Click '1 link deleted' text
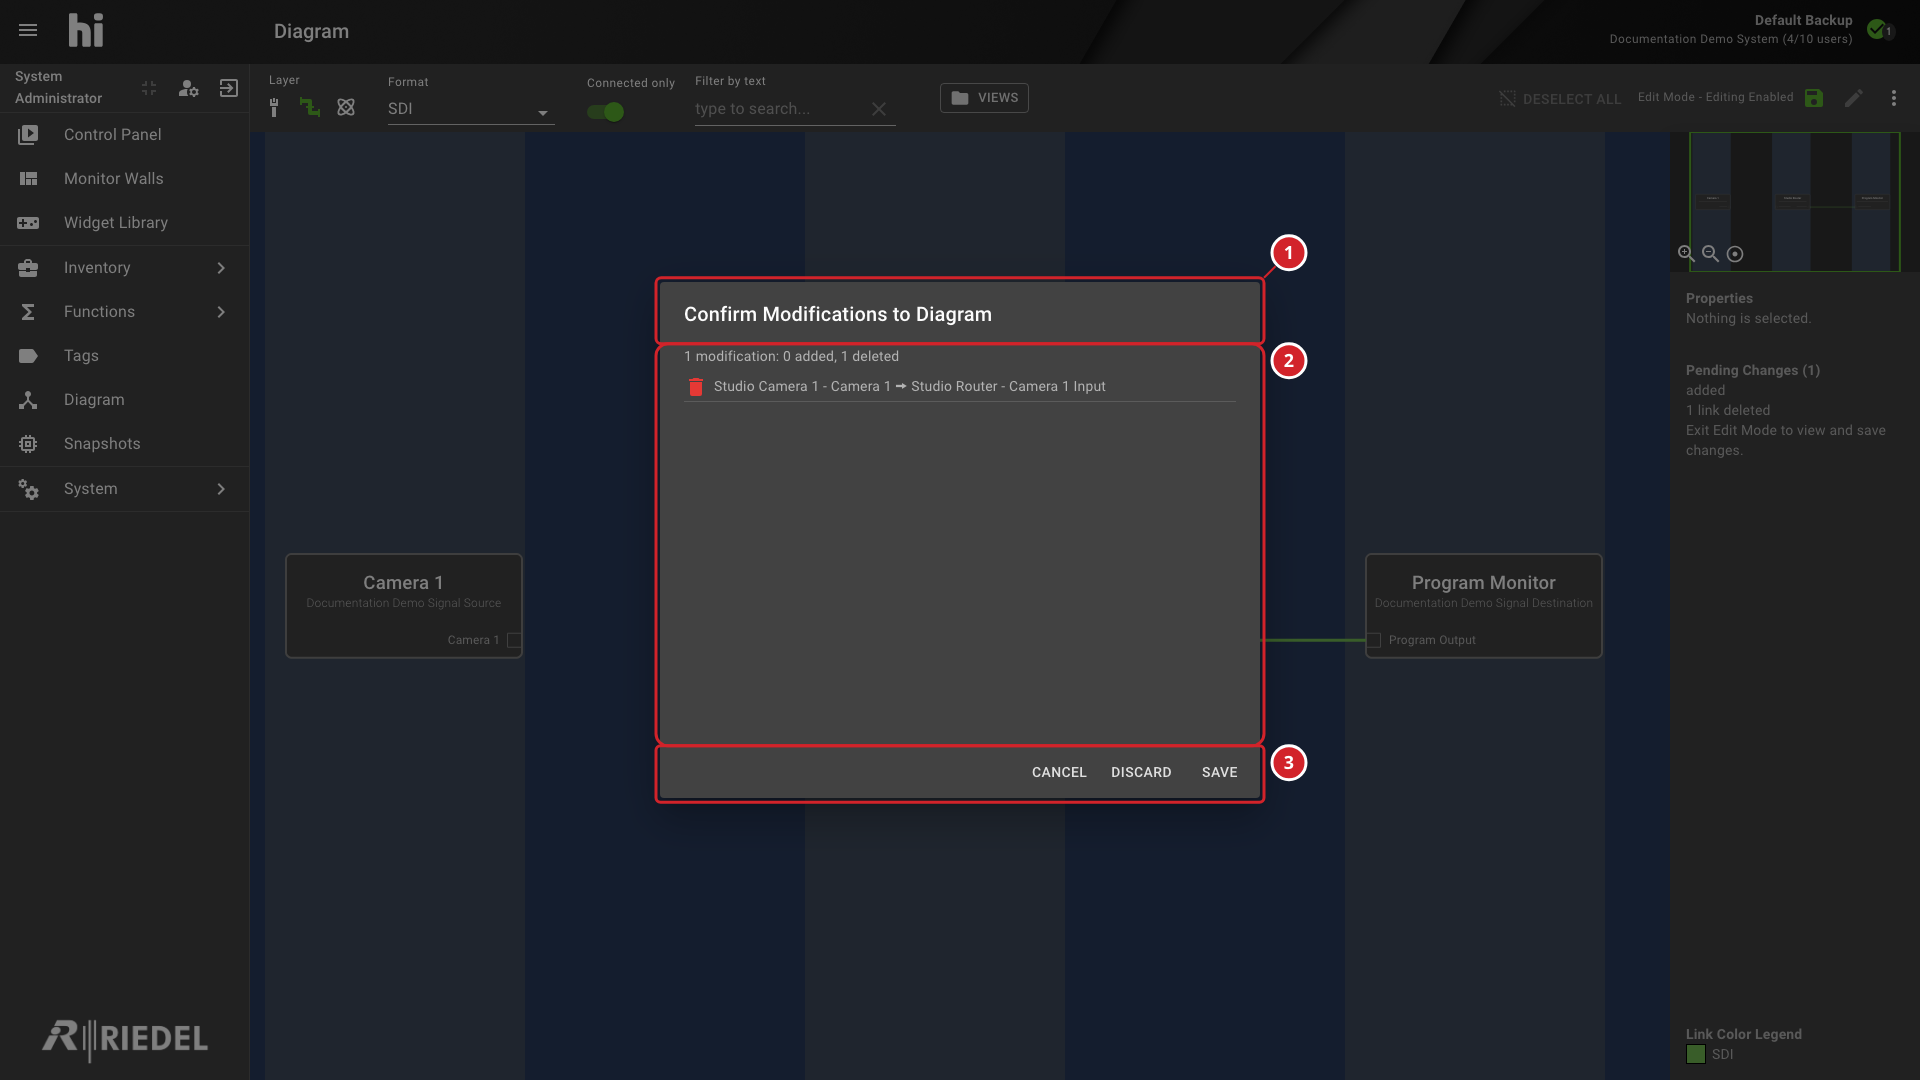 tap(1728, 411)
